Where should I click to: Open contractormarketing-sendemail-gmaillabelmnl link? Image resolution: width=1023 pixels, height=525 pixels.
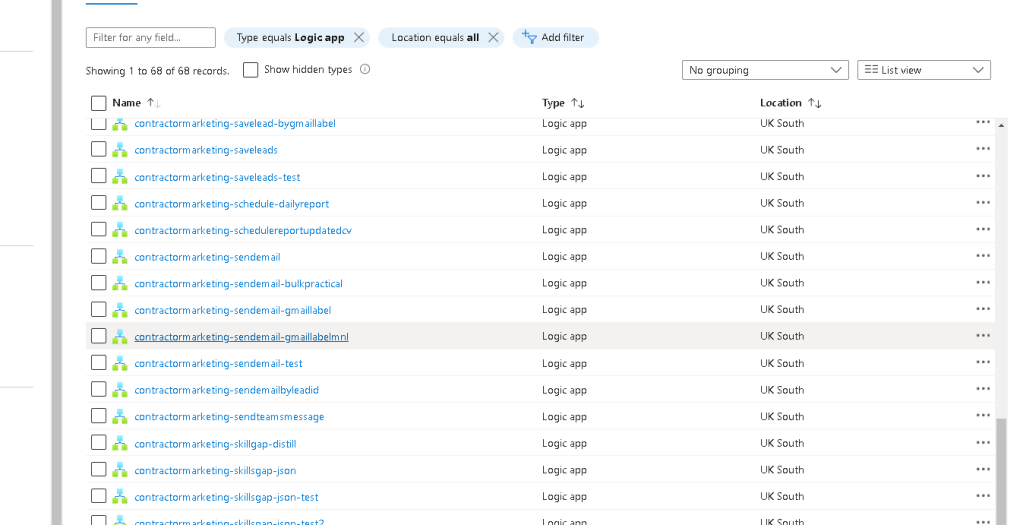[x=241, y=337]
